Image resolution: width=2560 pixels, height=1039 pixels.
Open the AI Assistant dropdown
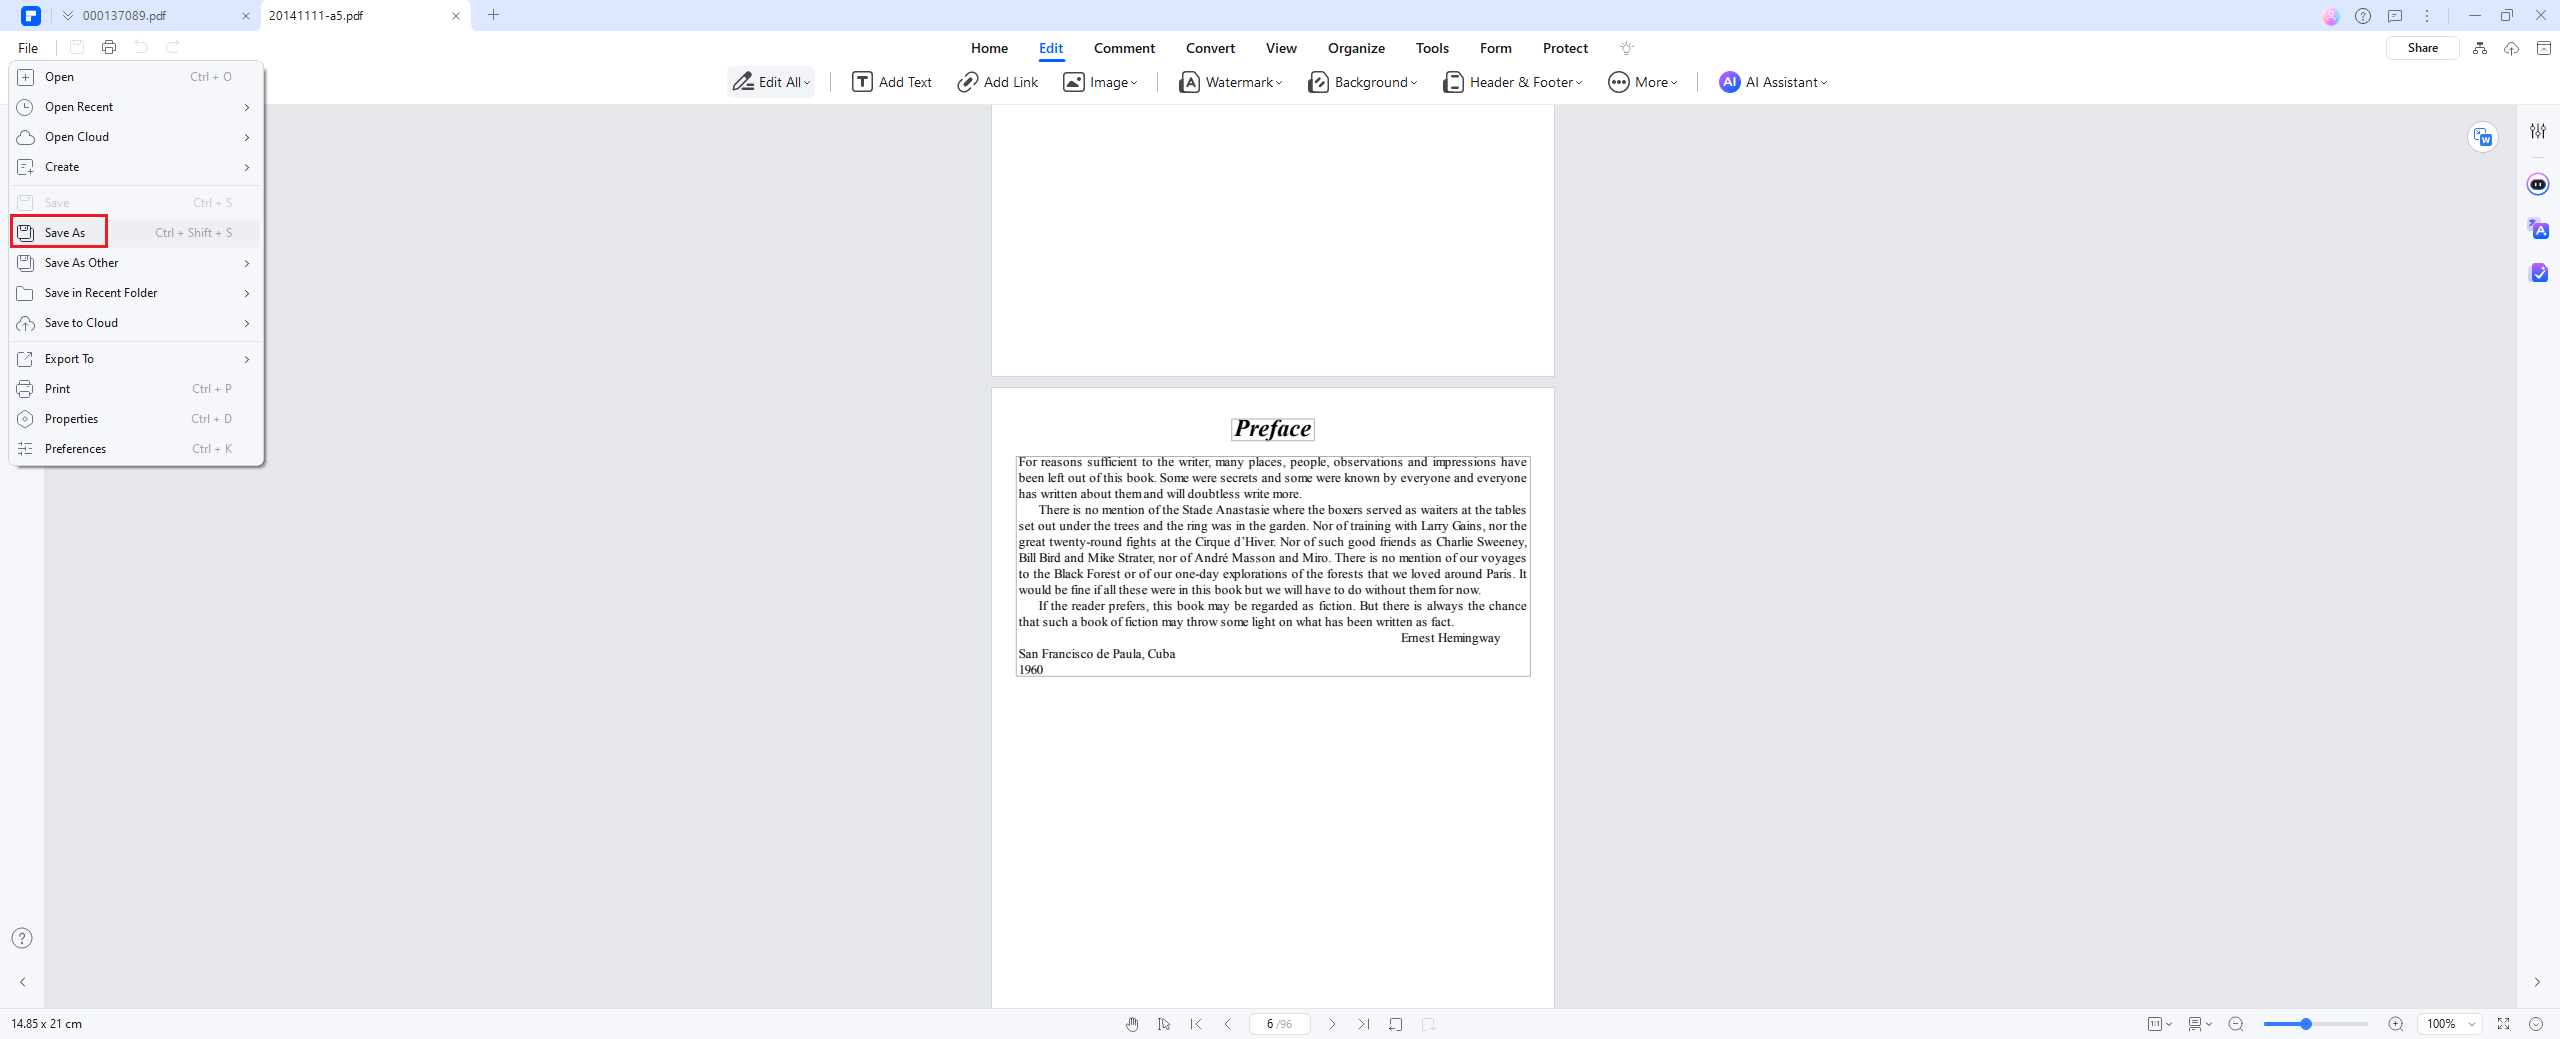tap(1773, 82)
